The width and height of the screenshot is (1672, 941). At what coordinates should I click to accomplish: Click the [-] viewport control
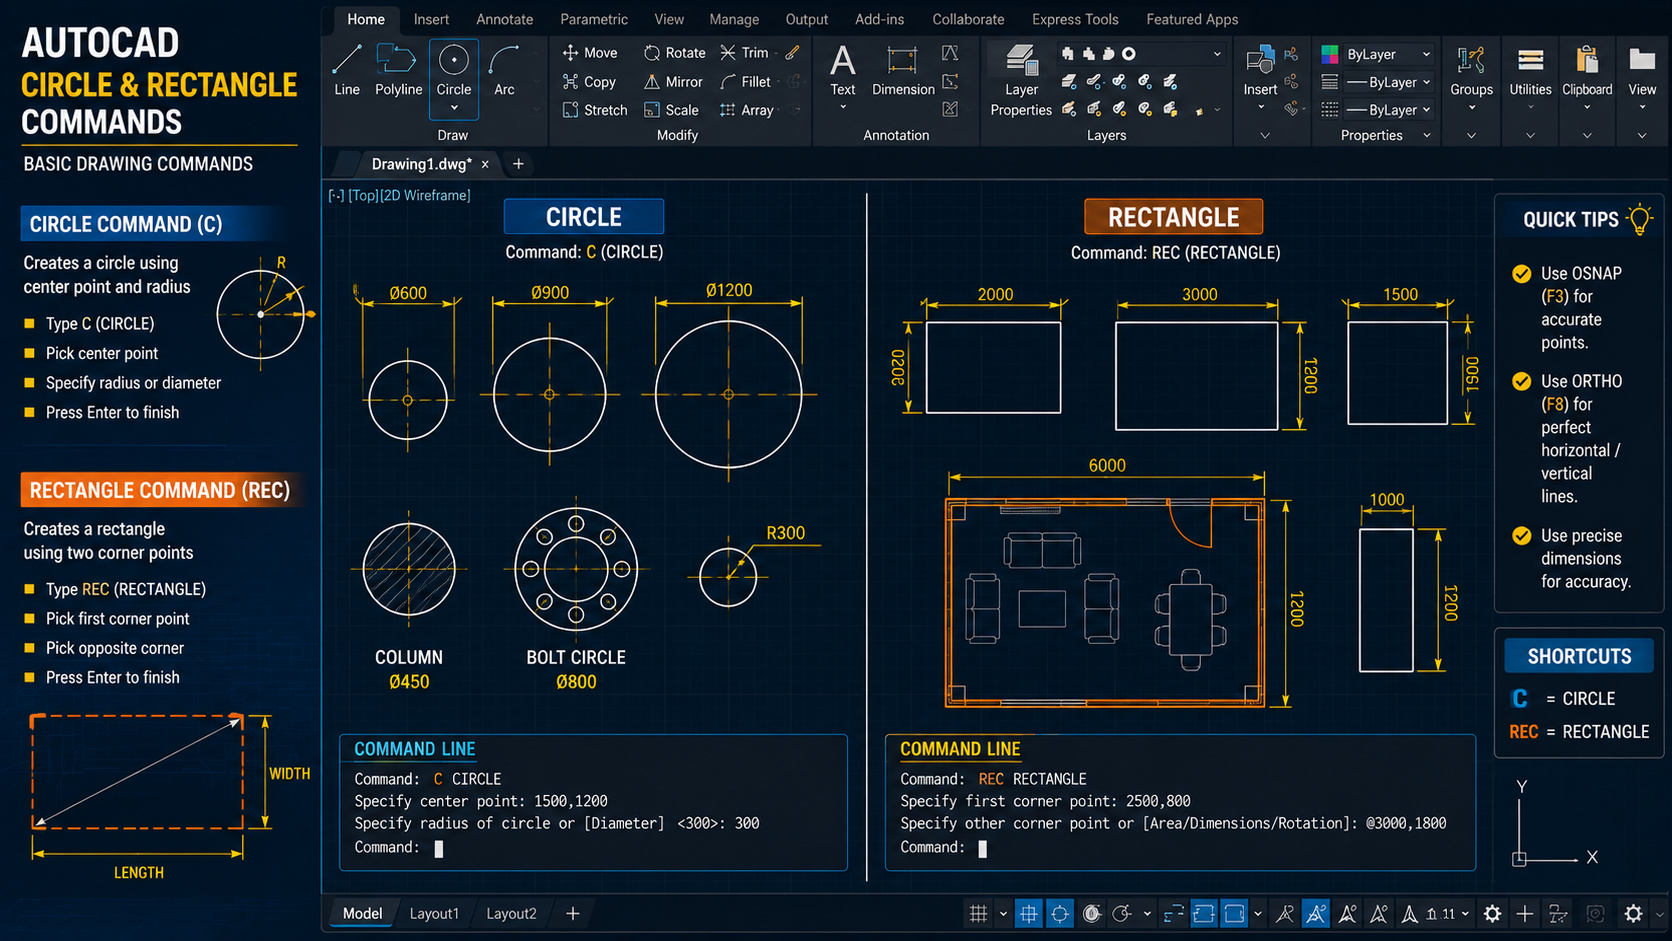336,195
